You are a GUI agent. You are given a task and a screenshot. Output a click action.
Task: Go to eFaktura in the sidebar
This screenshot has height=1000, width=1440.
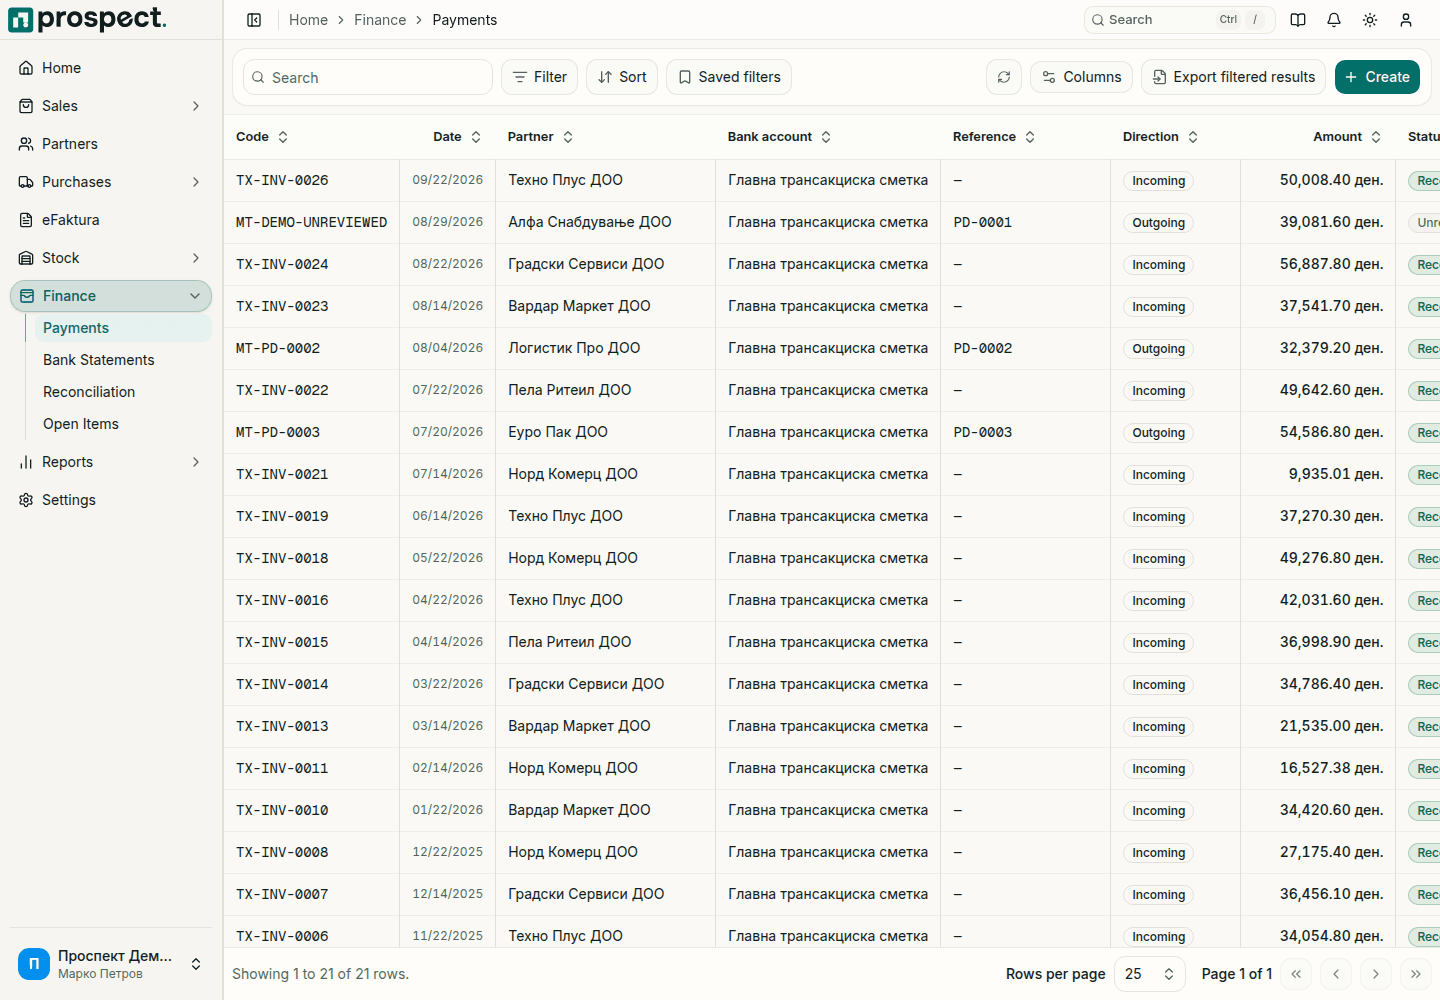coord(111,220)
